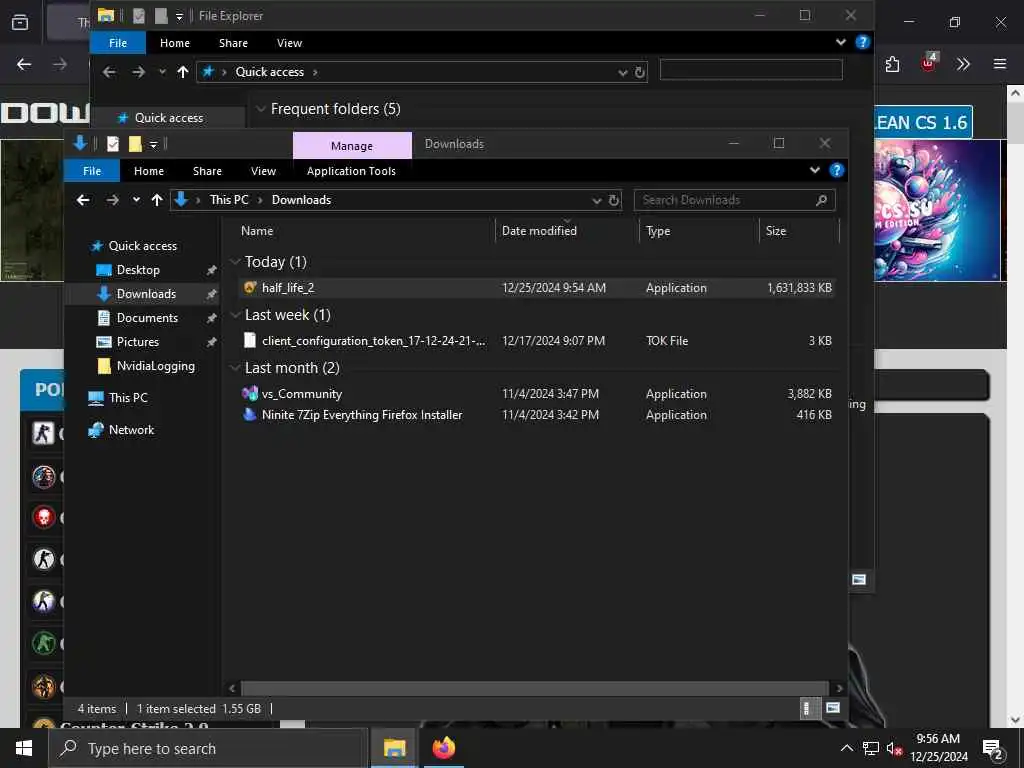This screenshot has width=1024, height=768.
Task: Collapse the Last month (2) group
Action: pyautogui.click(x=235, y=368)
